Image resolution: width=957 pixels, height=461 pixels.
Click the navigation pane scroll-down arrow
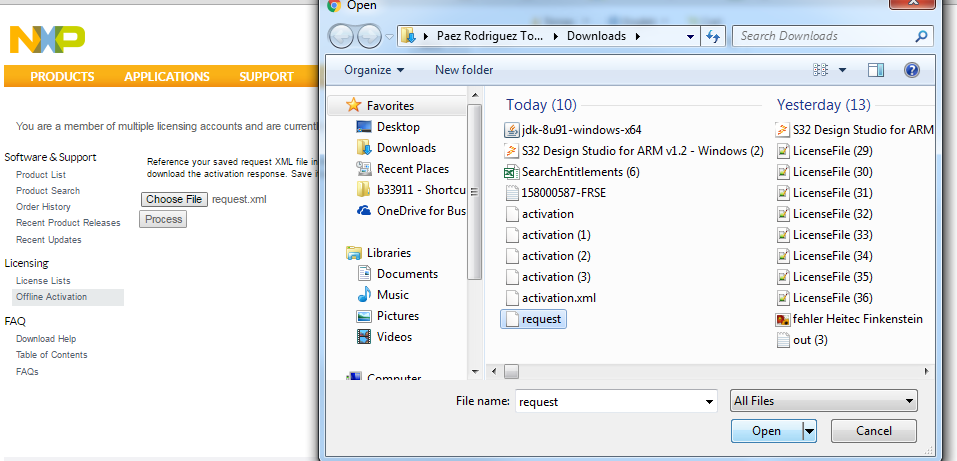tap(475, 371)
